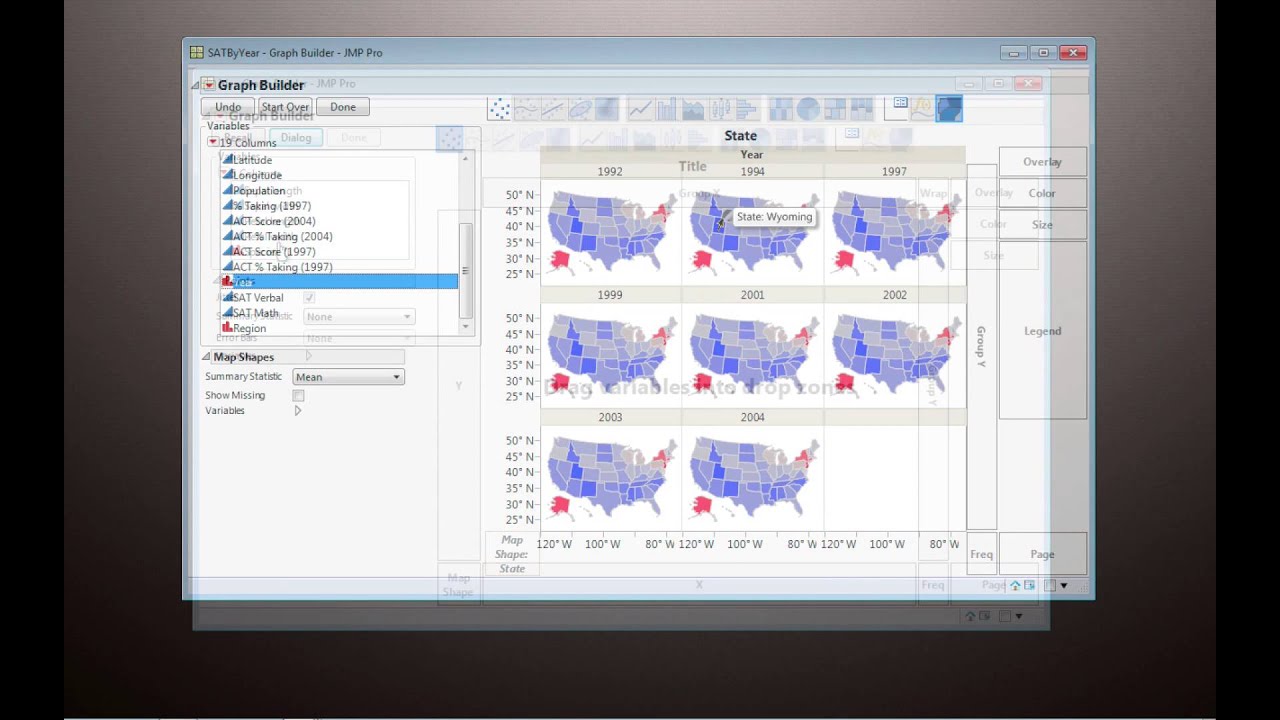This screenshot has width=1280, height=720.
Task: Click the column list scrollbar thumb
Action: pyautogui.click(x=465, y=271)
